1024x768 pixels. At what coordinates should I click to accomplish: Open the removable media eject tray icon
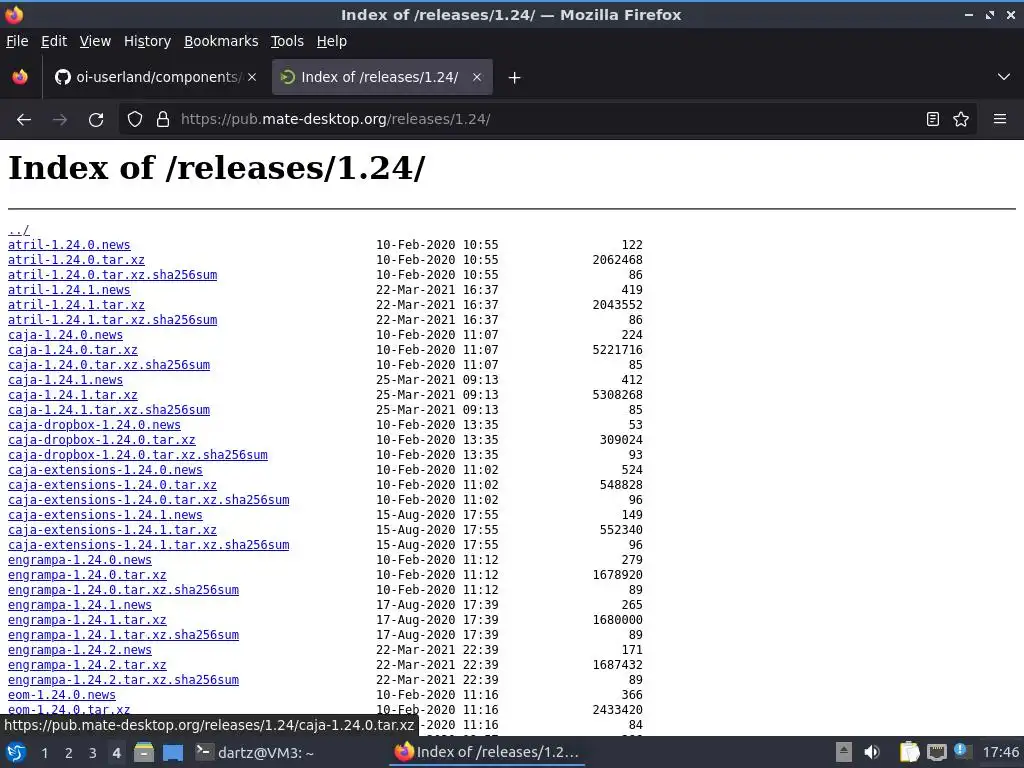tap(844, 753)
